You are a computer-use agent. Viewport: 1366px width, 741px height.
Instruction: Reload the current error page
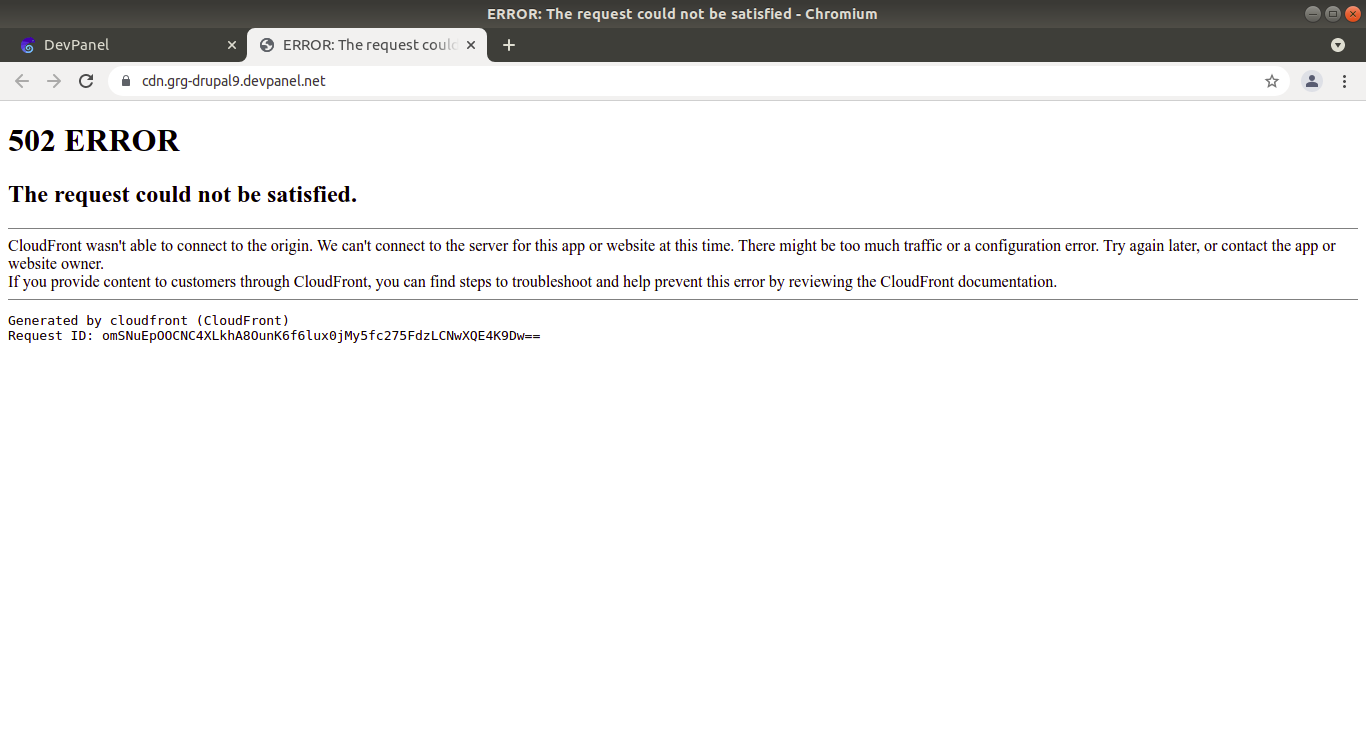pos(86,81)
